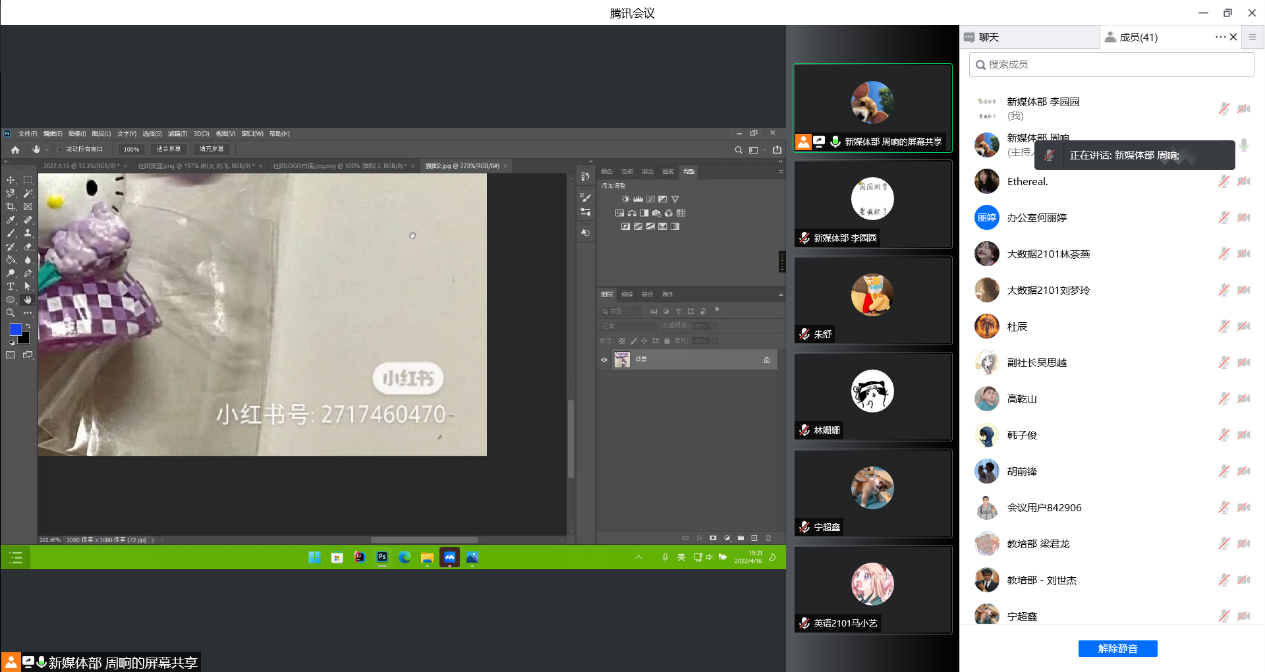Click the 搜索成员 search field

(x=1110, y=64)
